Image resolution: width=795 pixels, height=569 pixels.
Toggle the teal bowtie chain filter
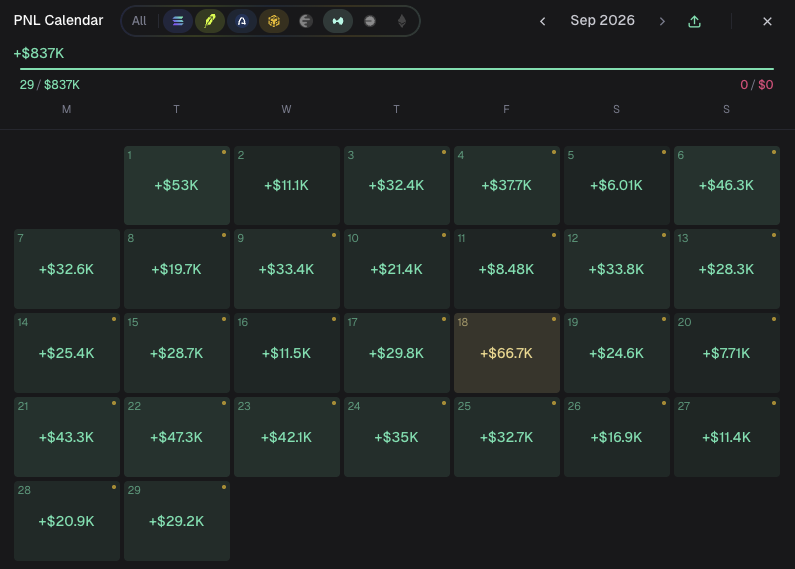pos(338,21)
